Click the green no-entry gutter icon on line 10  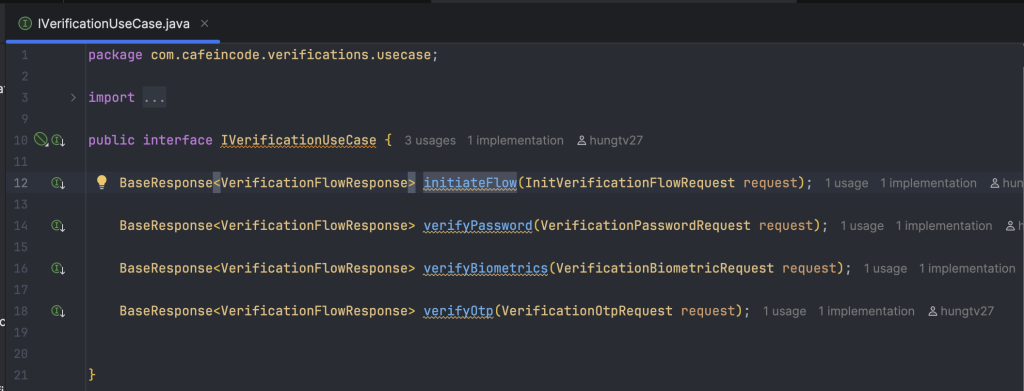coord(40,139)
